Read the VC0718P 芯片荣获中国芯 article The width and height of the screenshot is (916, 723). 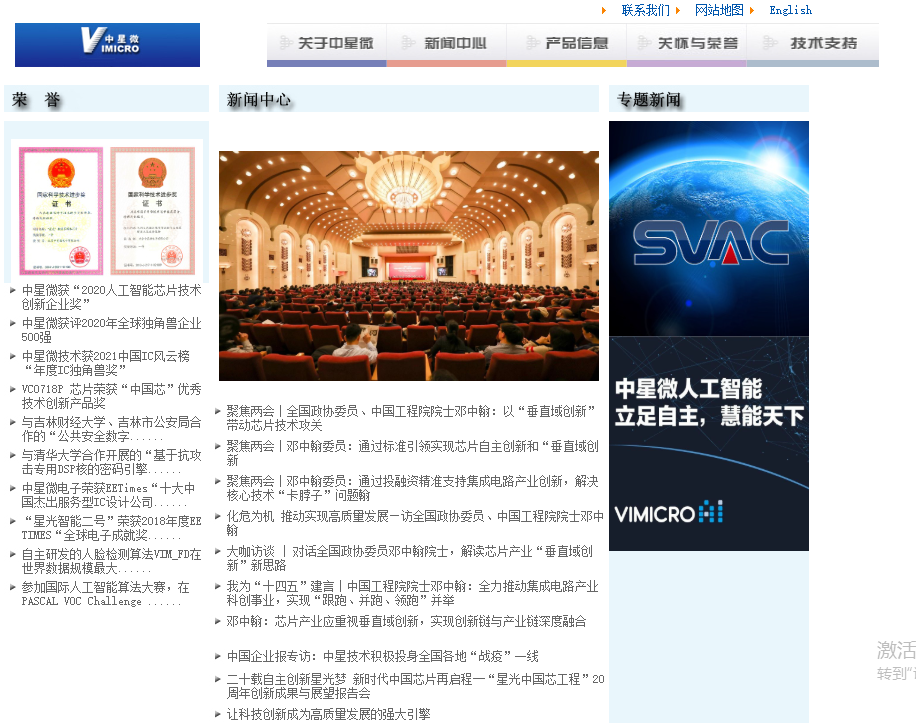point(111,396)
